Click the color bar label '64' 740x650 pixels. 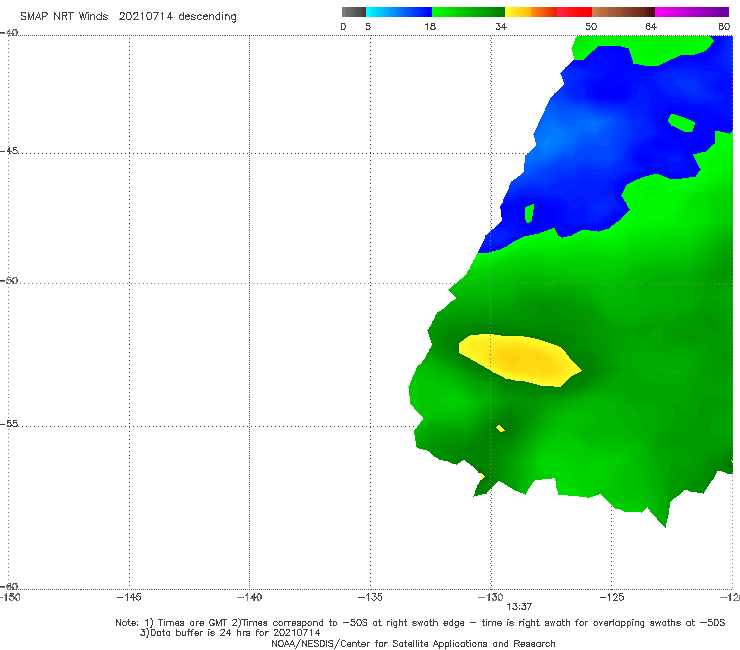coord(651,27)
